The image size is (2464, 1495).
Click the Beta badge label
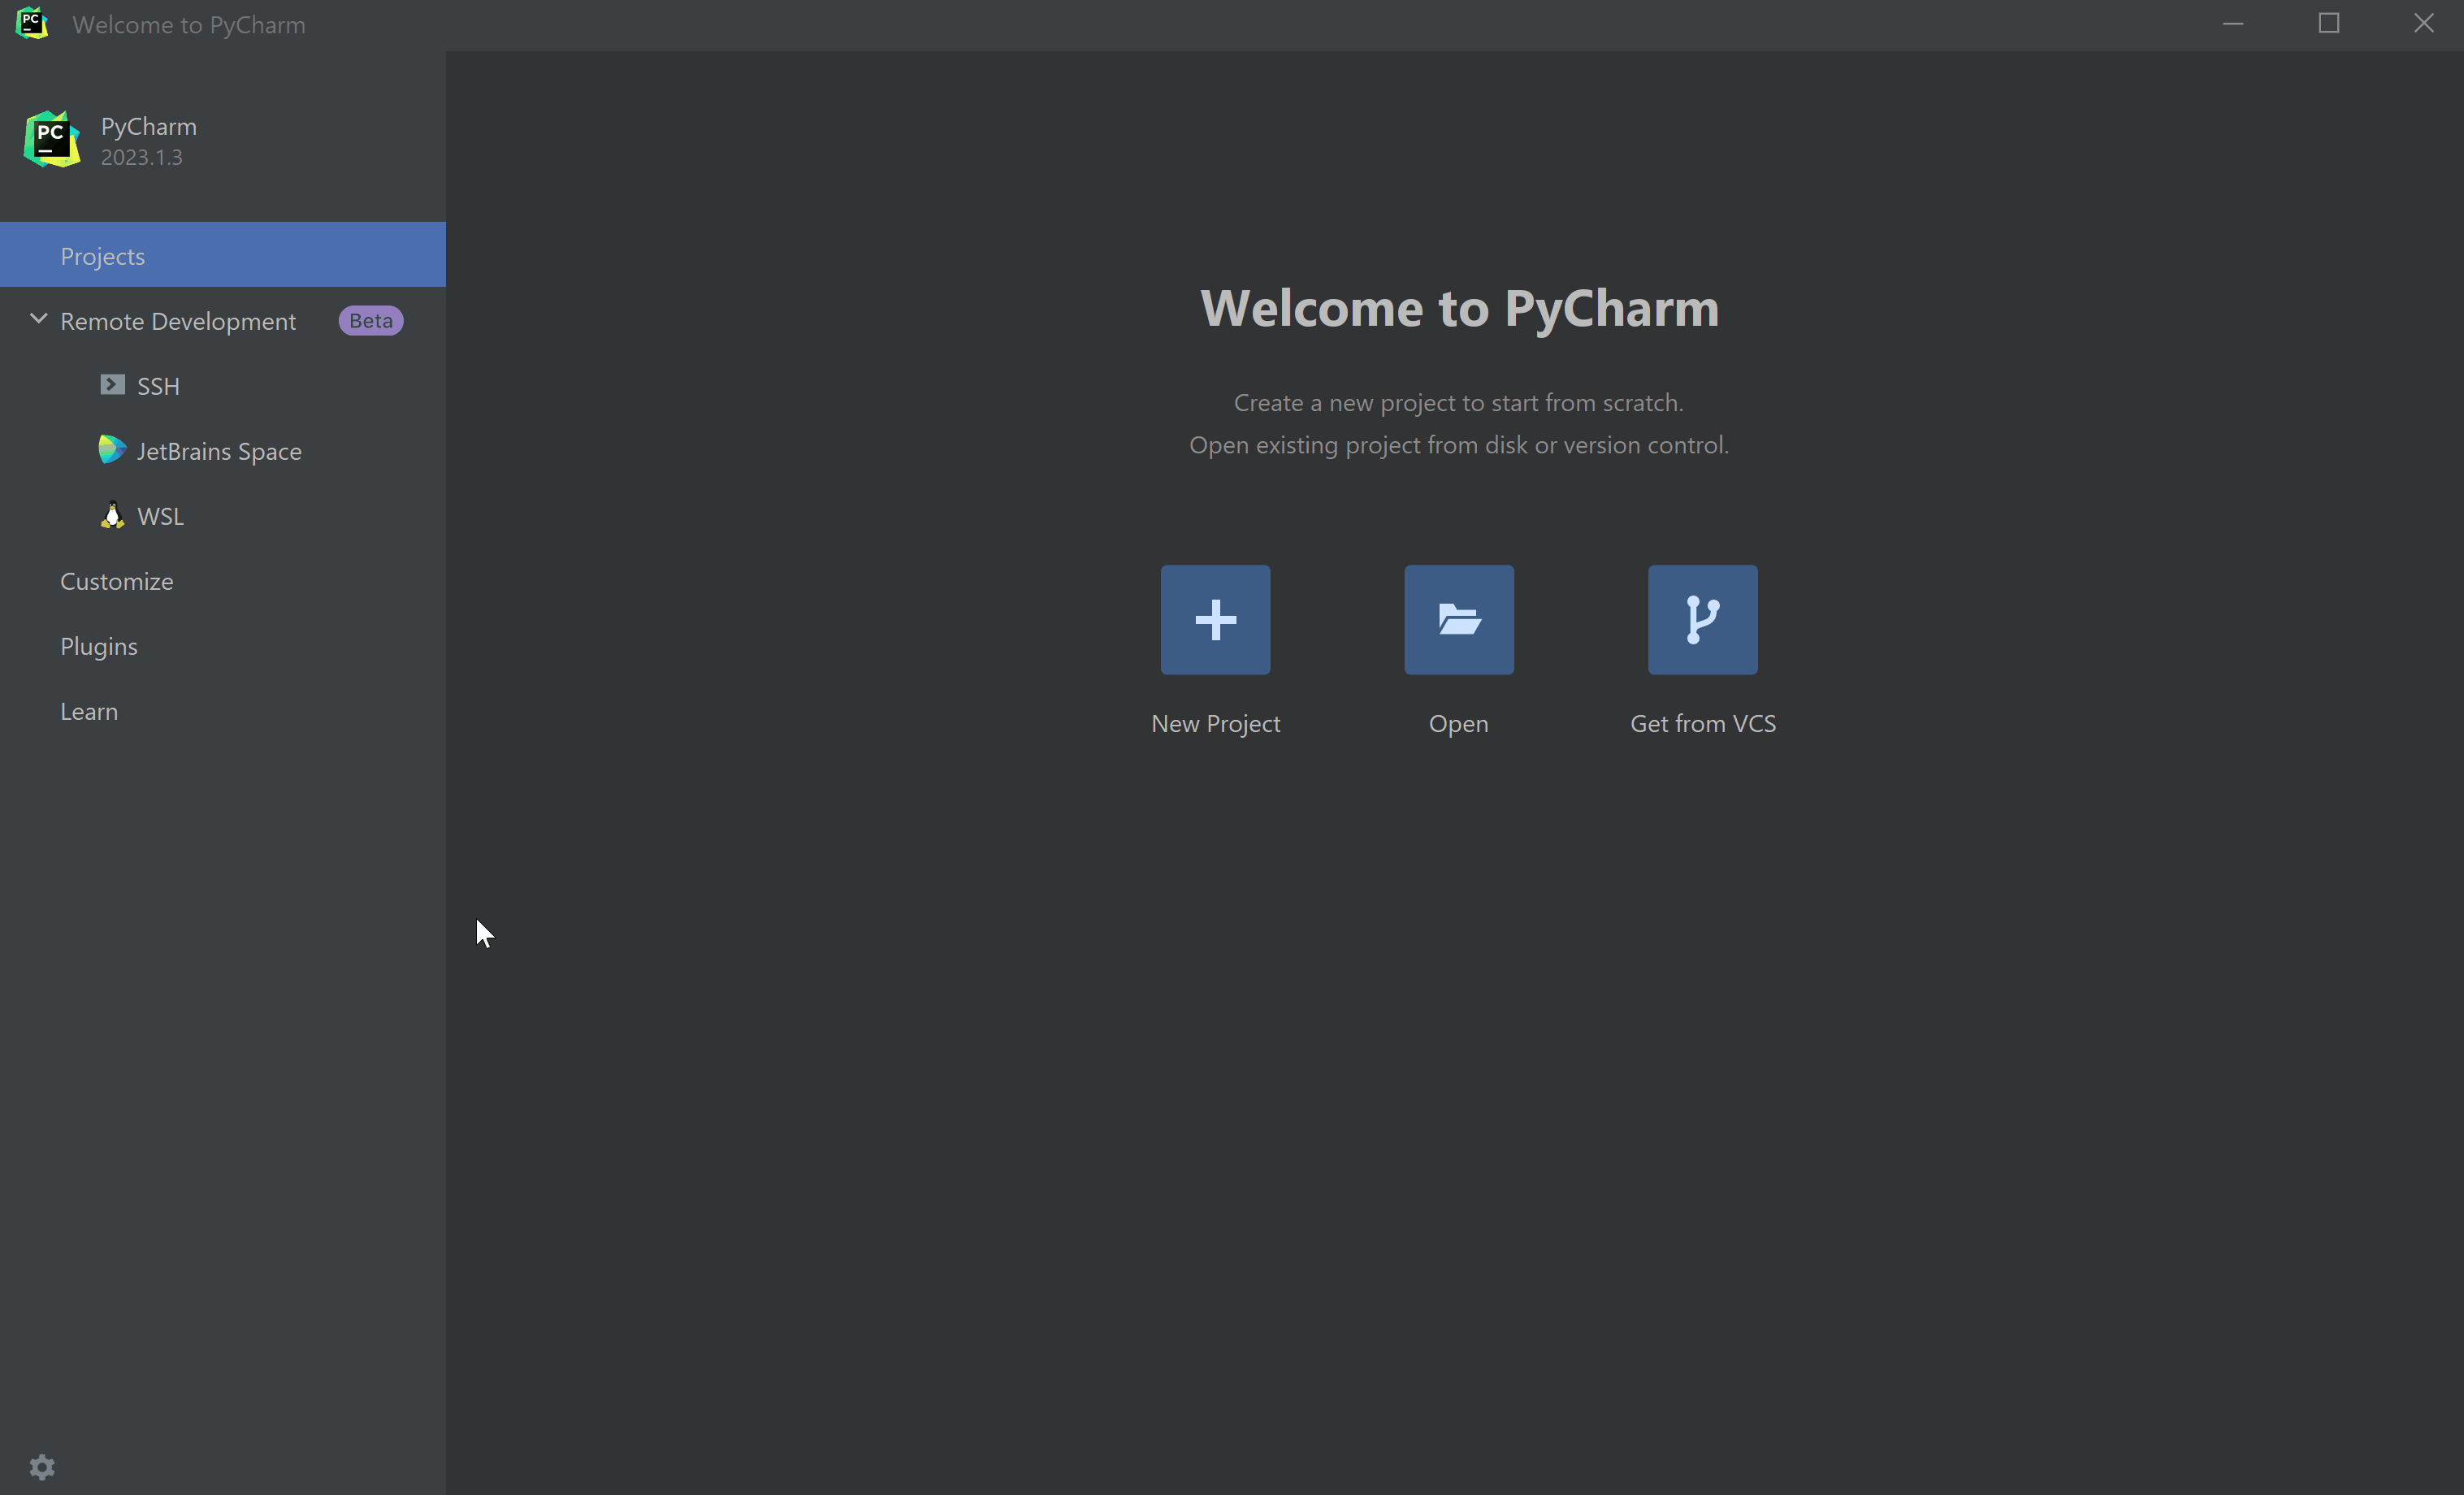[370, 321]
